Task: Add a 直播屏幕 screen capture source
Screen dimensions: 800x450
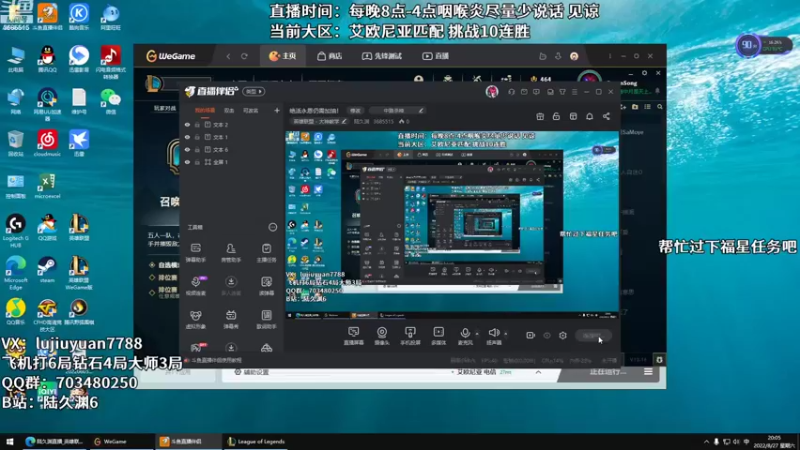Action: [x=353, y=336]
